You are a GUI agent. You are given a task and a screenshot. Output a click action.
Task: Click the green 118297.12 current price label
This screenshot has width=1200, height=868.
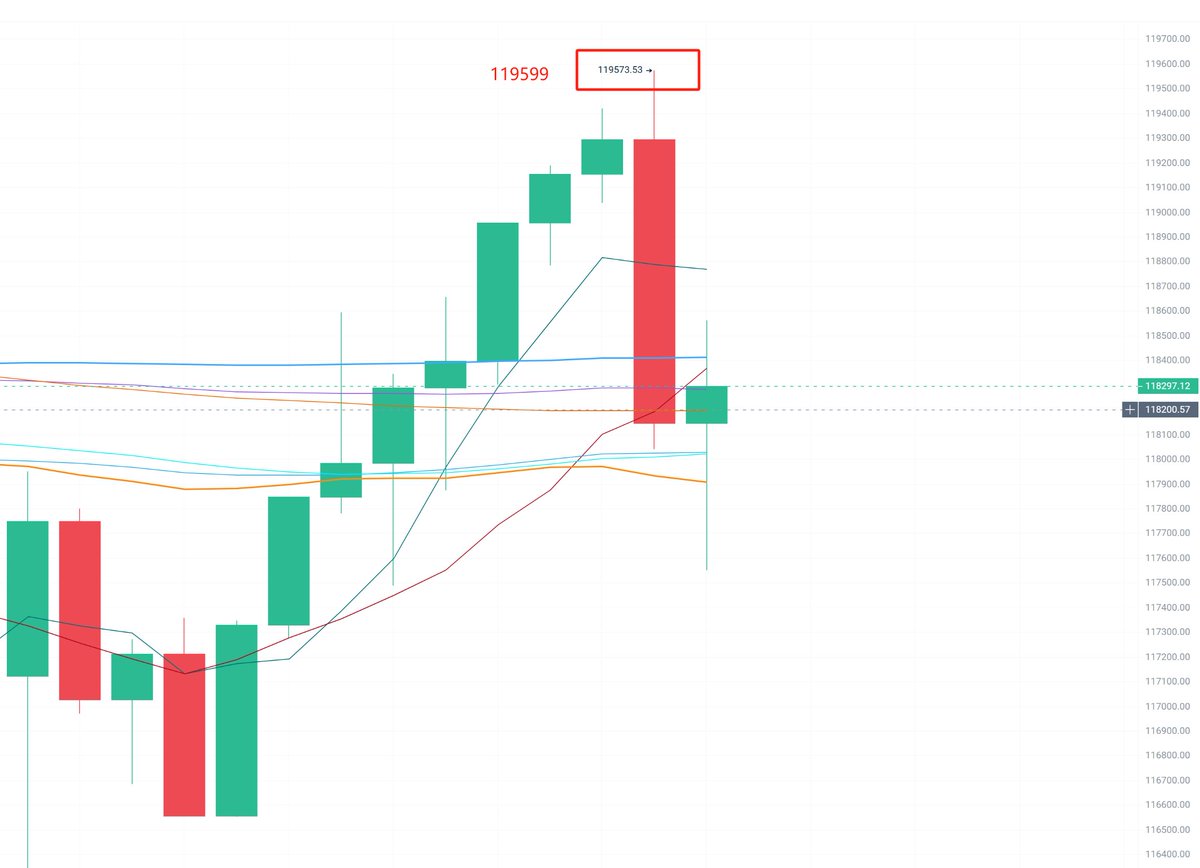click(1167, 386)
